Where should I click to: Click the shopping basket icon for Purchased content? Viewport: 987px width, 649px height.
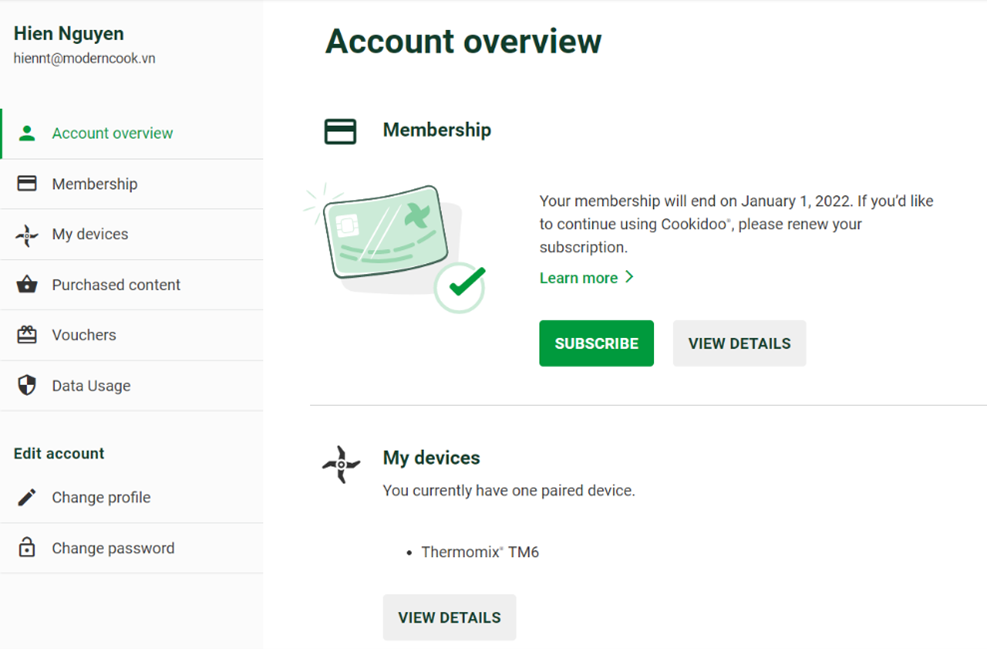coord(27,285)
